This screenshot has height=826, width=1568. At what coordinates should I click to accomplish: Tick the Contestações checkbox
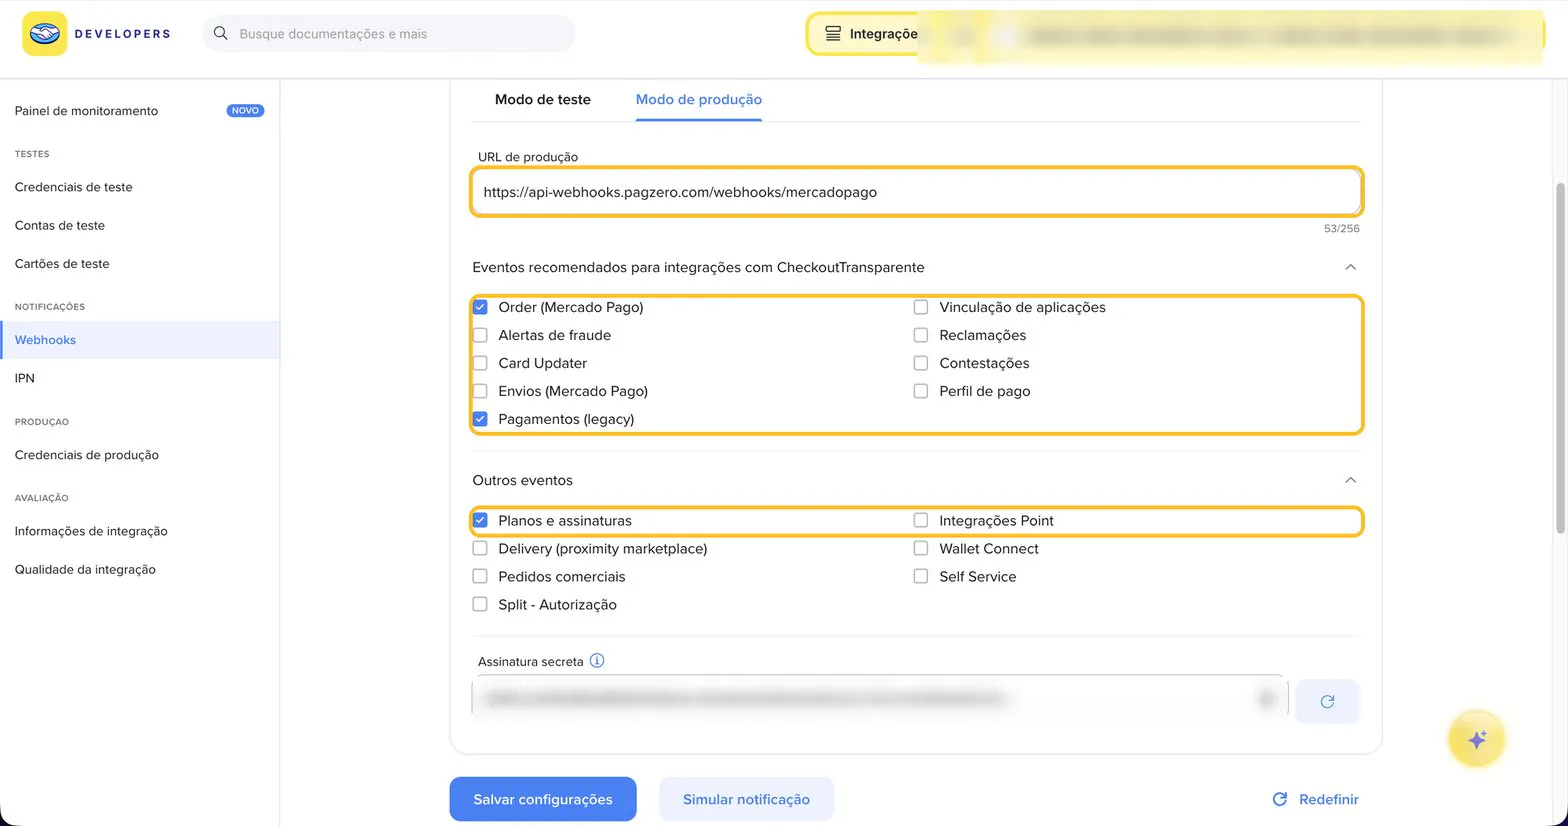[x=921, y=363]
